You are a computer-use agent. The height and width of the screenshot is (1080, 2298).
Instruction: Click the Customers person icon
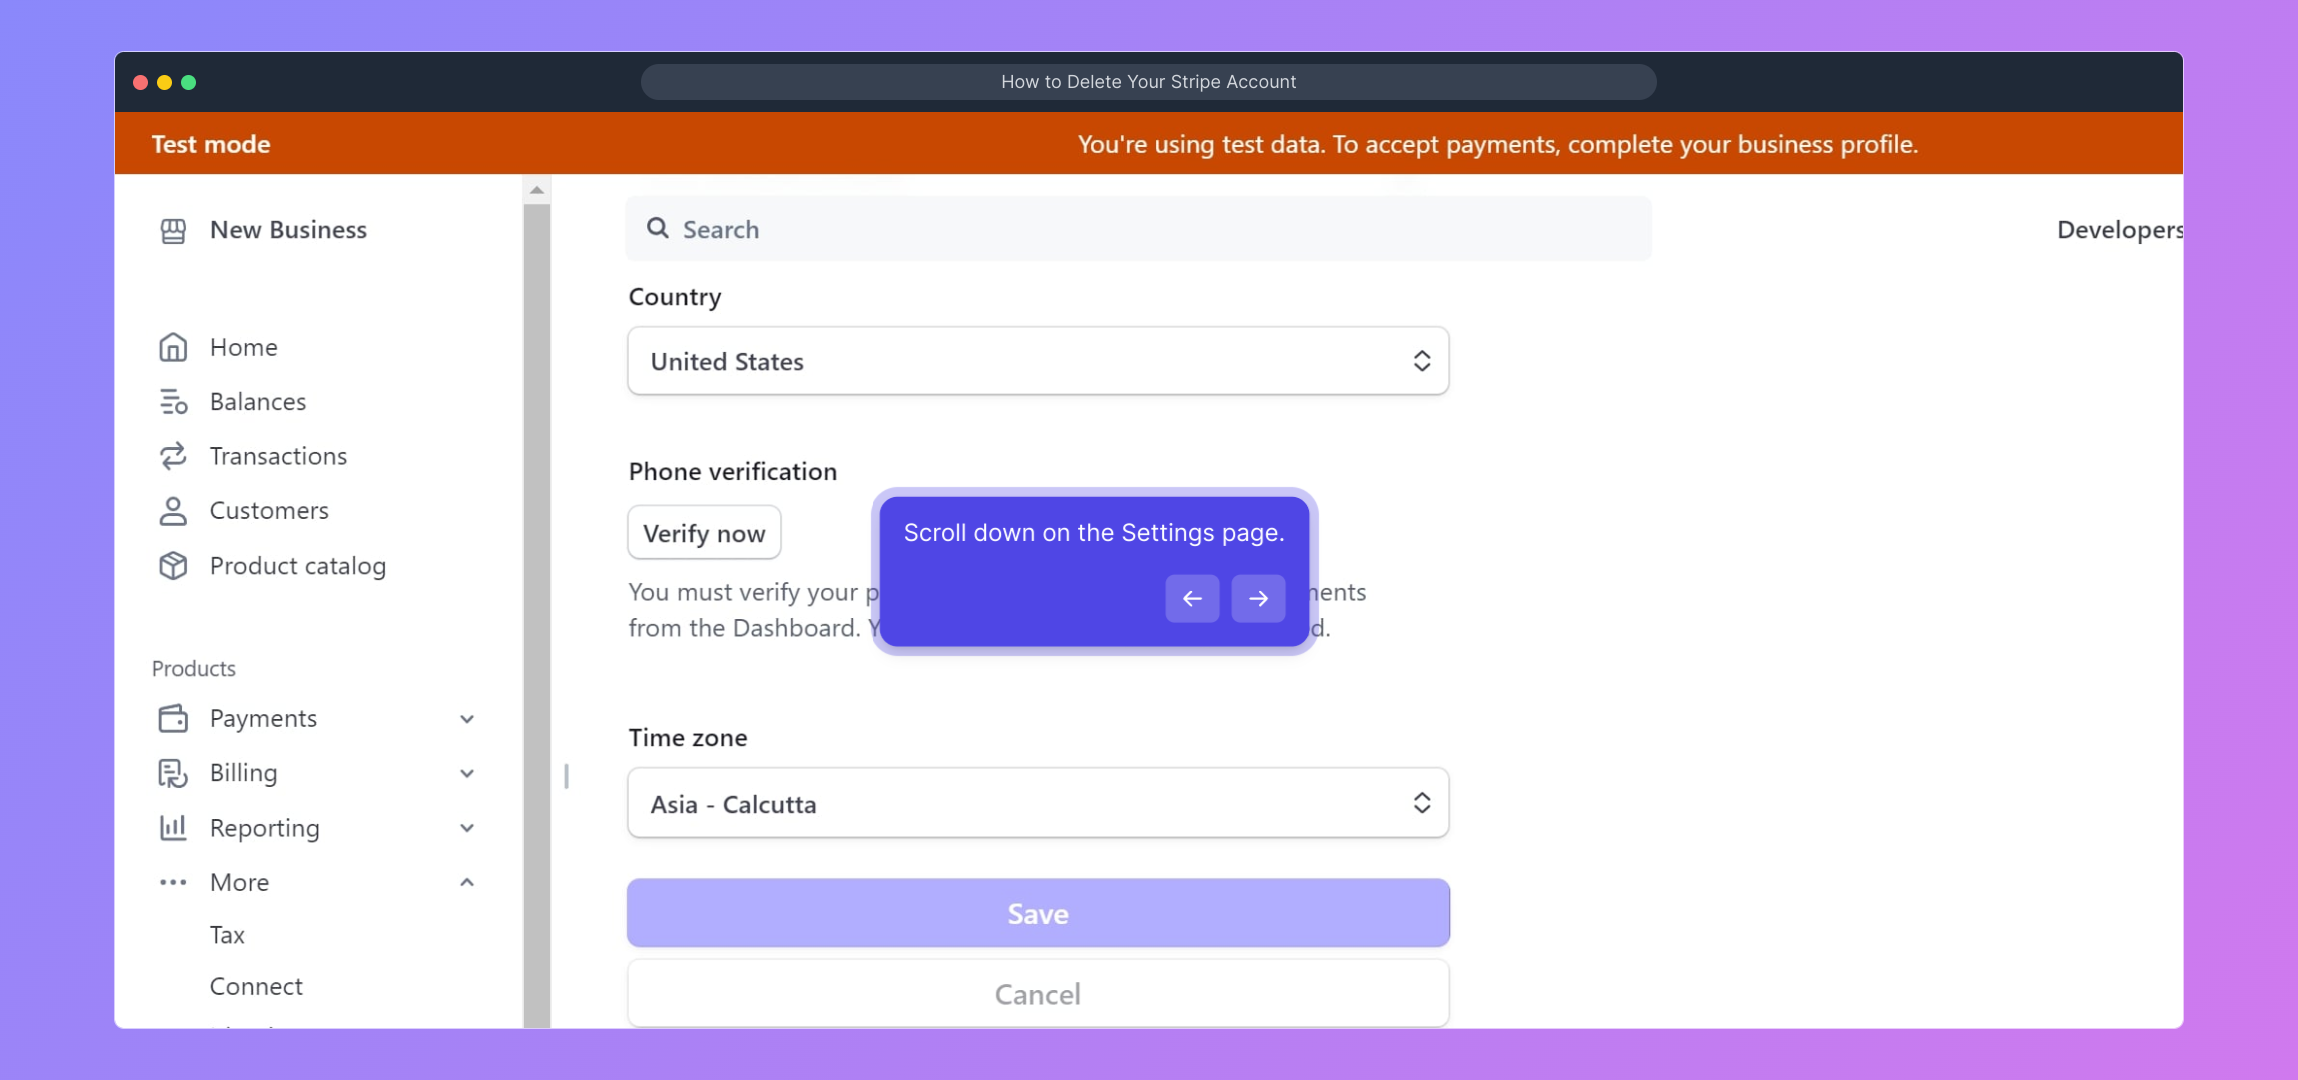(x=173, y=511)
